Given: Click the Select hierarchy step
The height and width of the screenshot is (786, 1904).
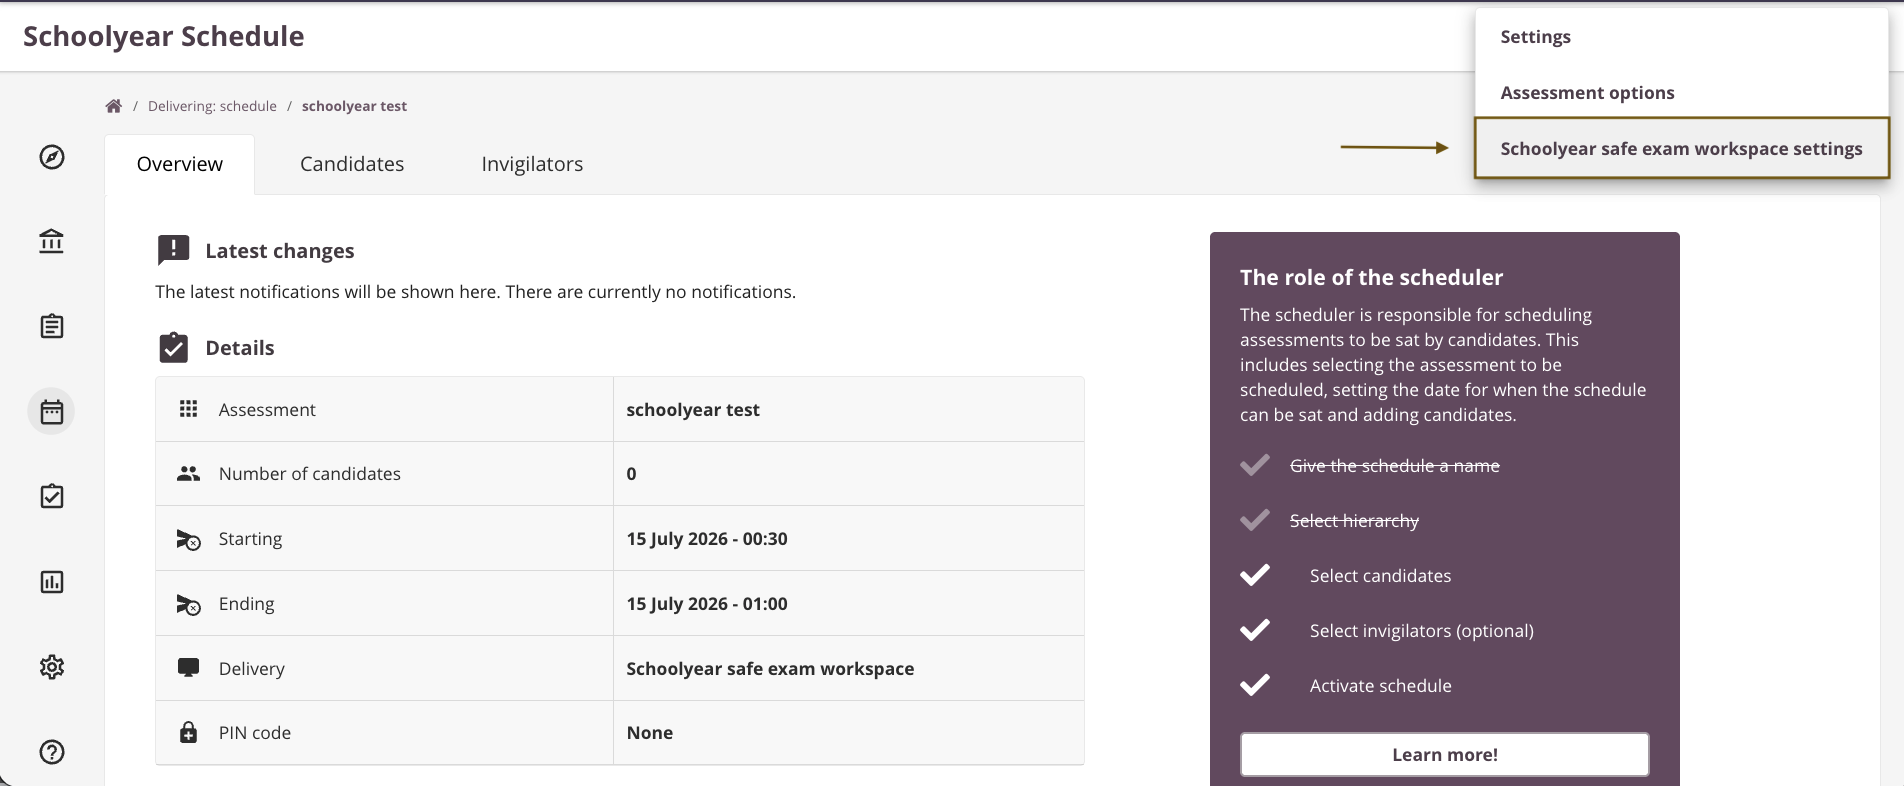Looking at the screenshot, I should pos(1354,521).
